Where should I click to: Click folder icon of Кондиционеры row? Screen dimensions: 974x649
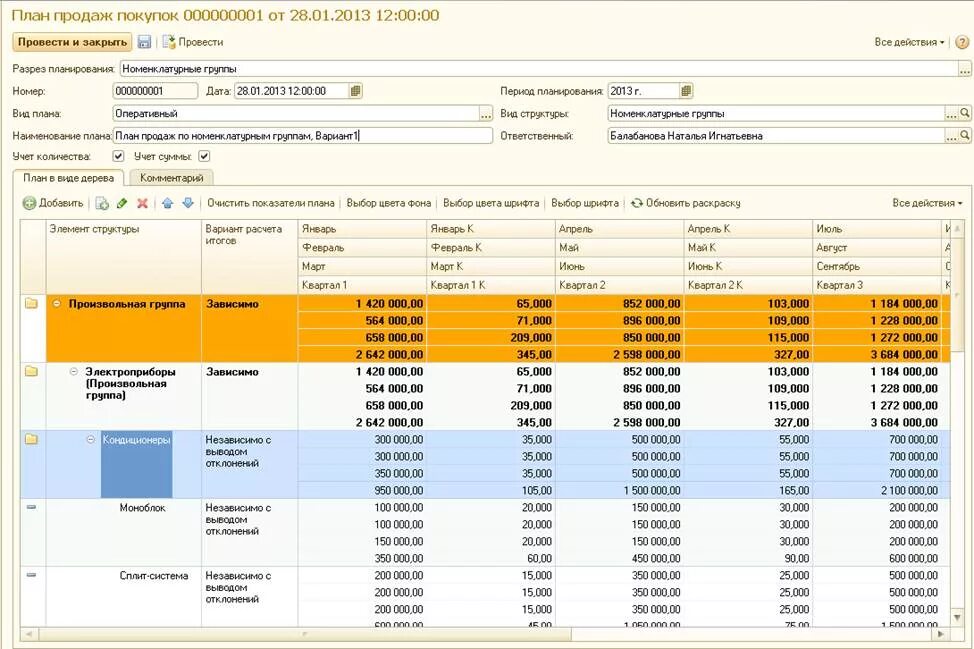[x=32, y=439]
